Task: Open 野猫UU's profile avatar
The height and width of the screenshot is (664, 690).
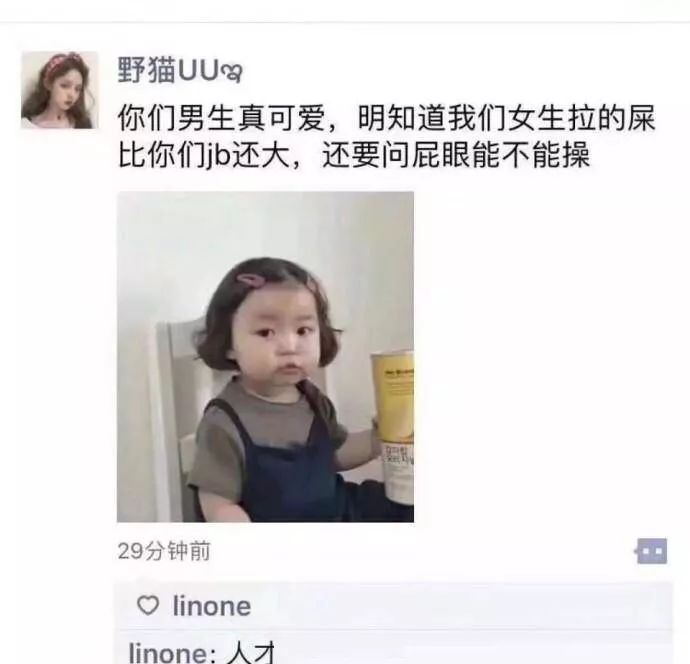Action: click(60, 90)
